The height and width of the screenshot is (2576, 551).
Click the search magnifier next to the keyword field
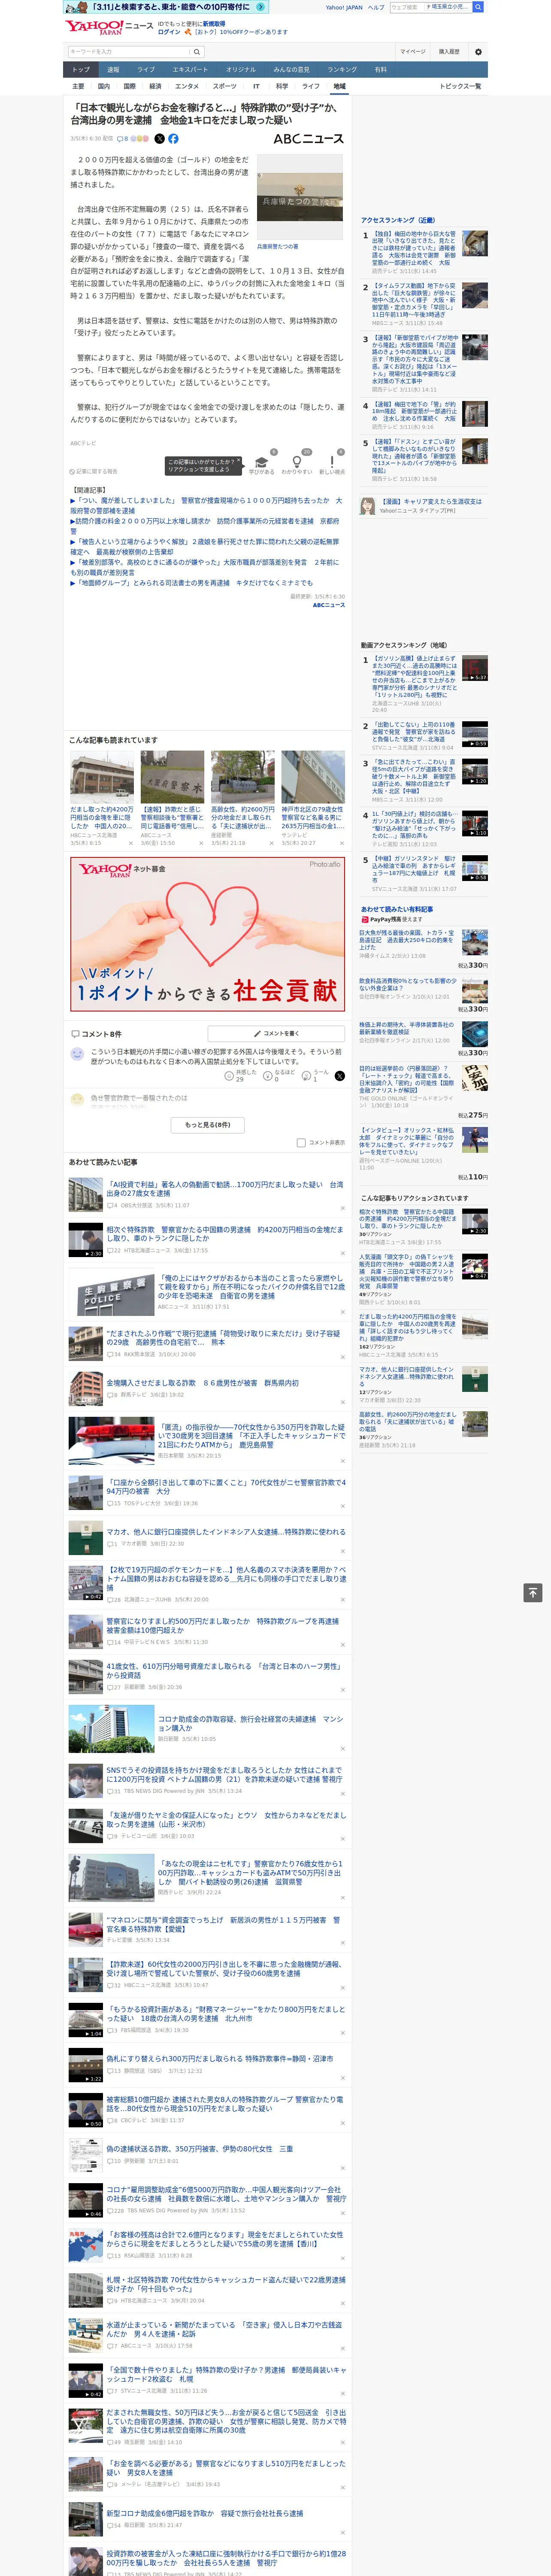[x=197, y=51]
